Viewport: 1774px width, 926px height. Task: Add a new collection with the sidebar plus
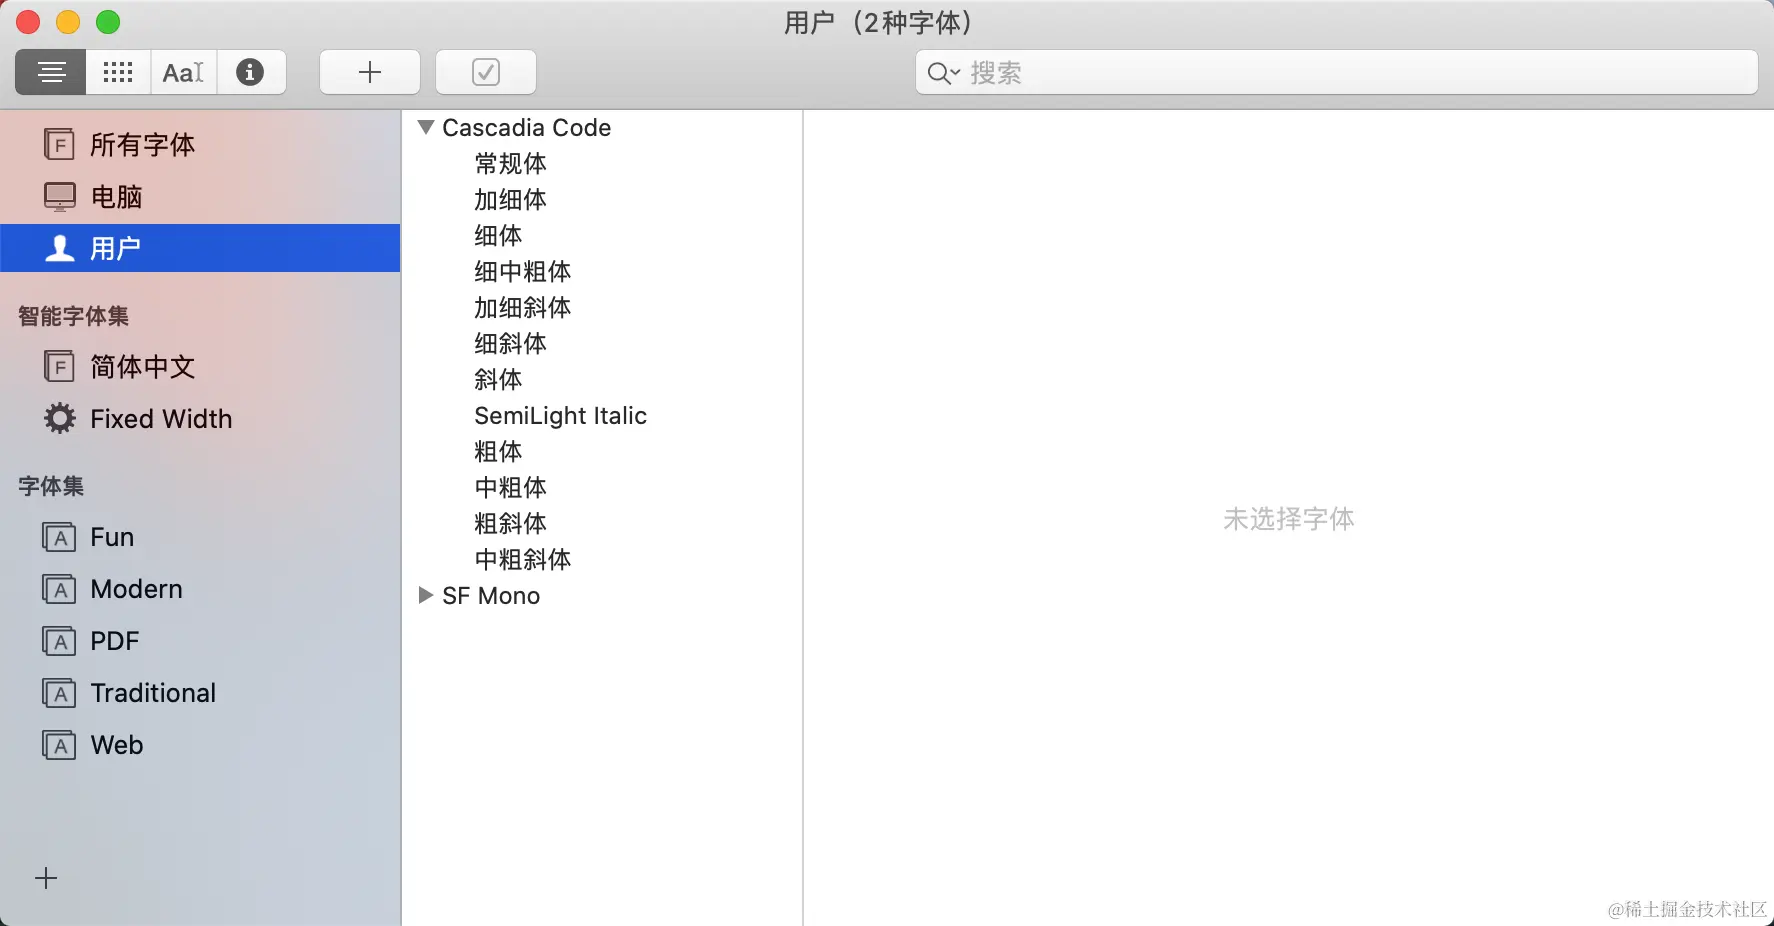point(46,878)
